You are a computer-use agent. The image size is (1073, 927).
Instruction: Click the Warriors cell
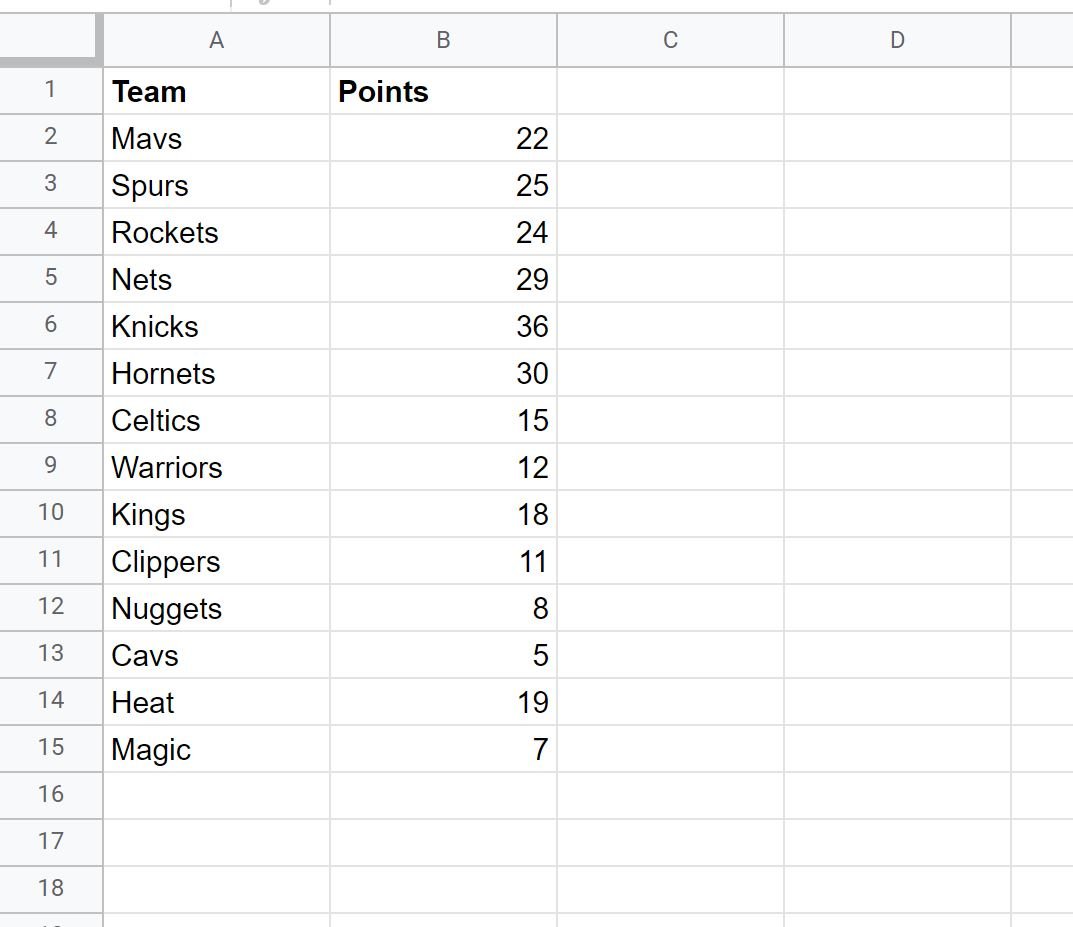[x=216, y=467]
